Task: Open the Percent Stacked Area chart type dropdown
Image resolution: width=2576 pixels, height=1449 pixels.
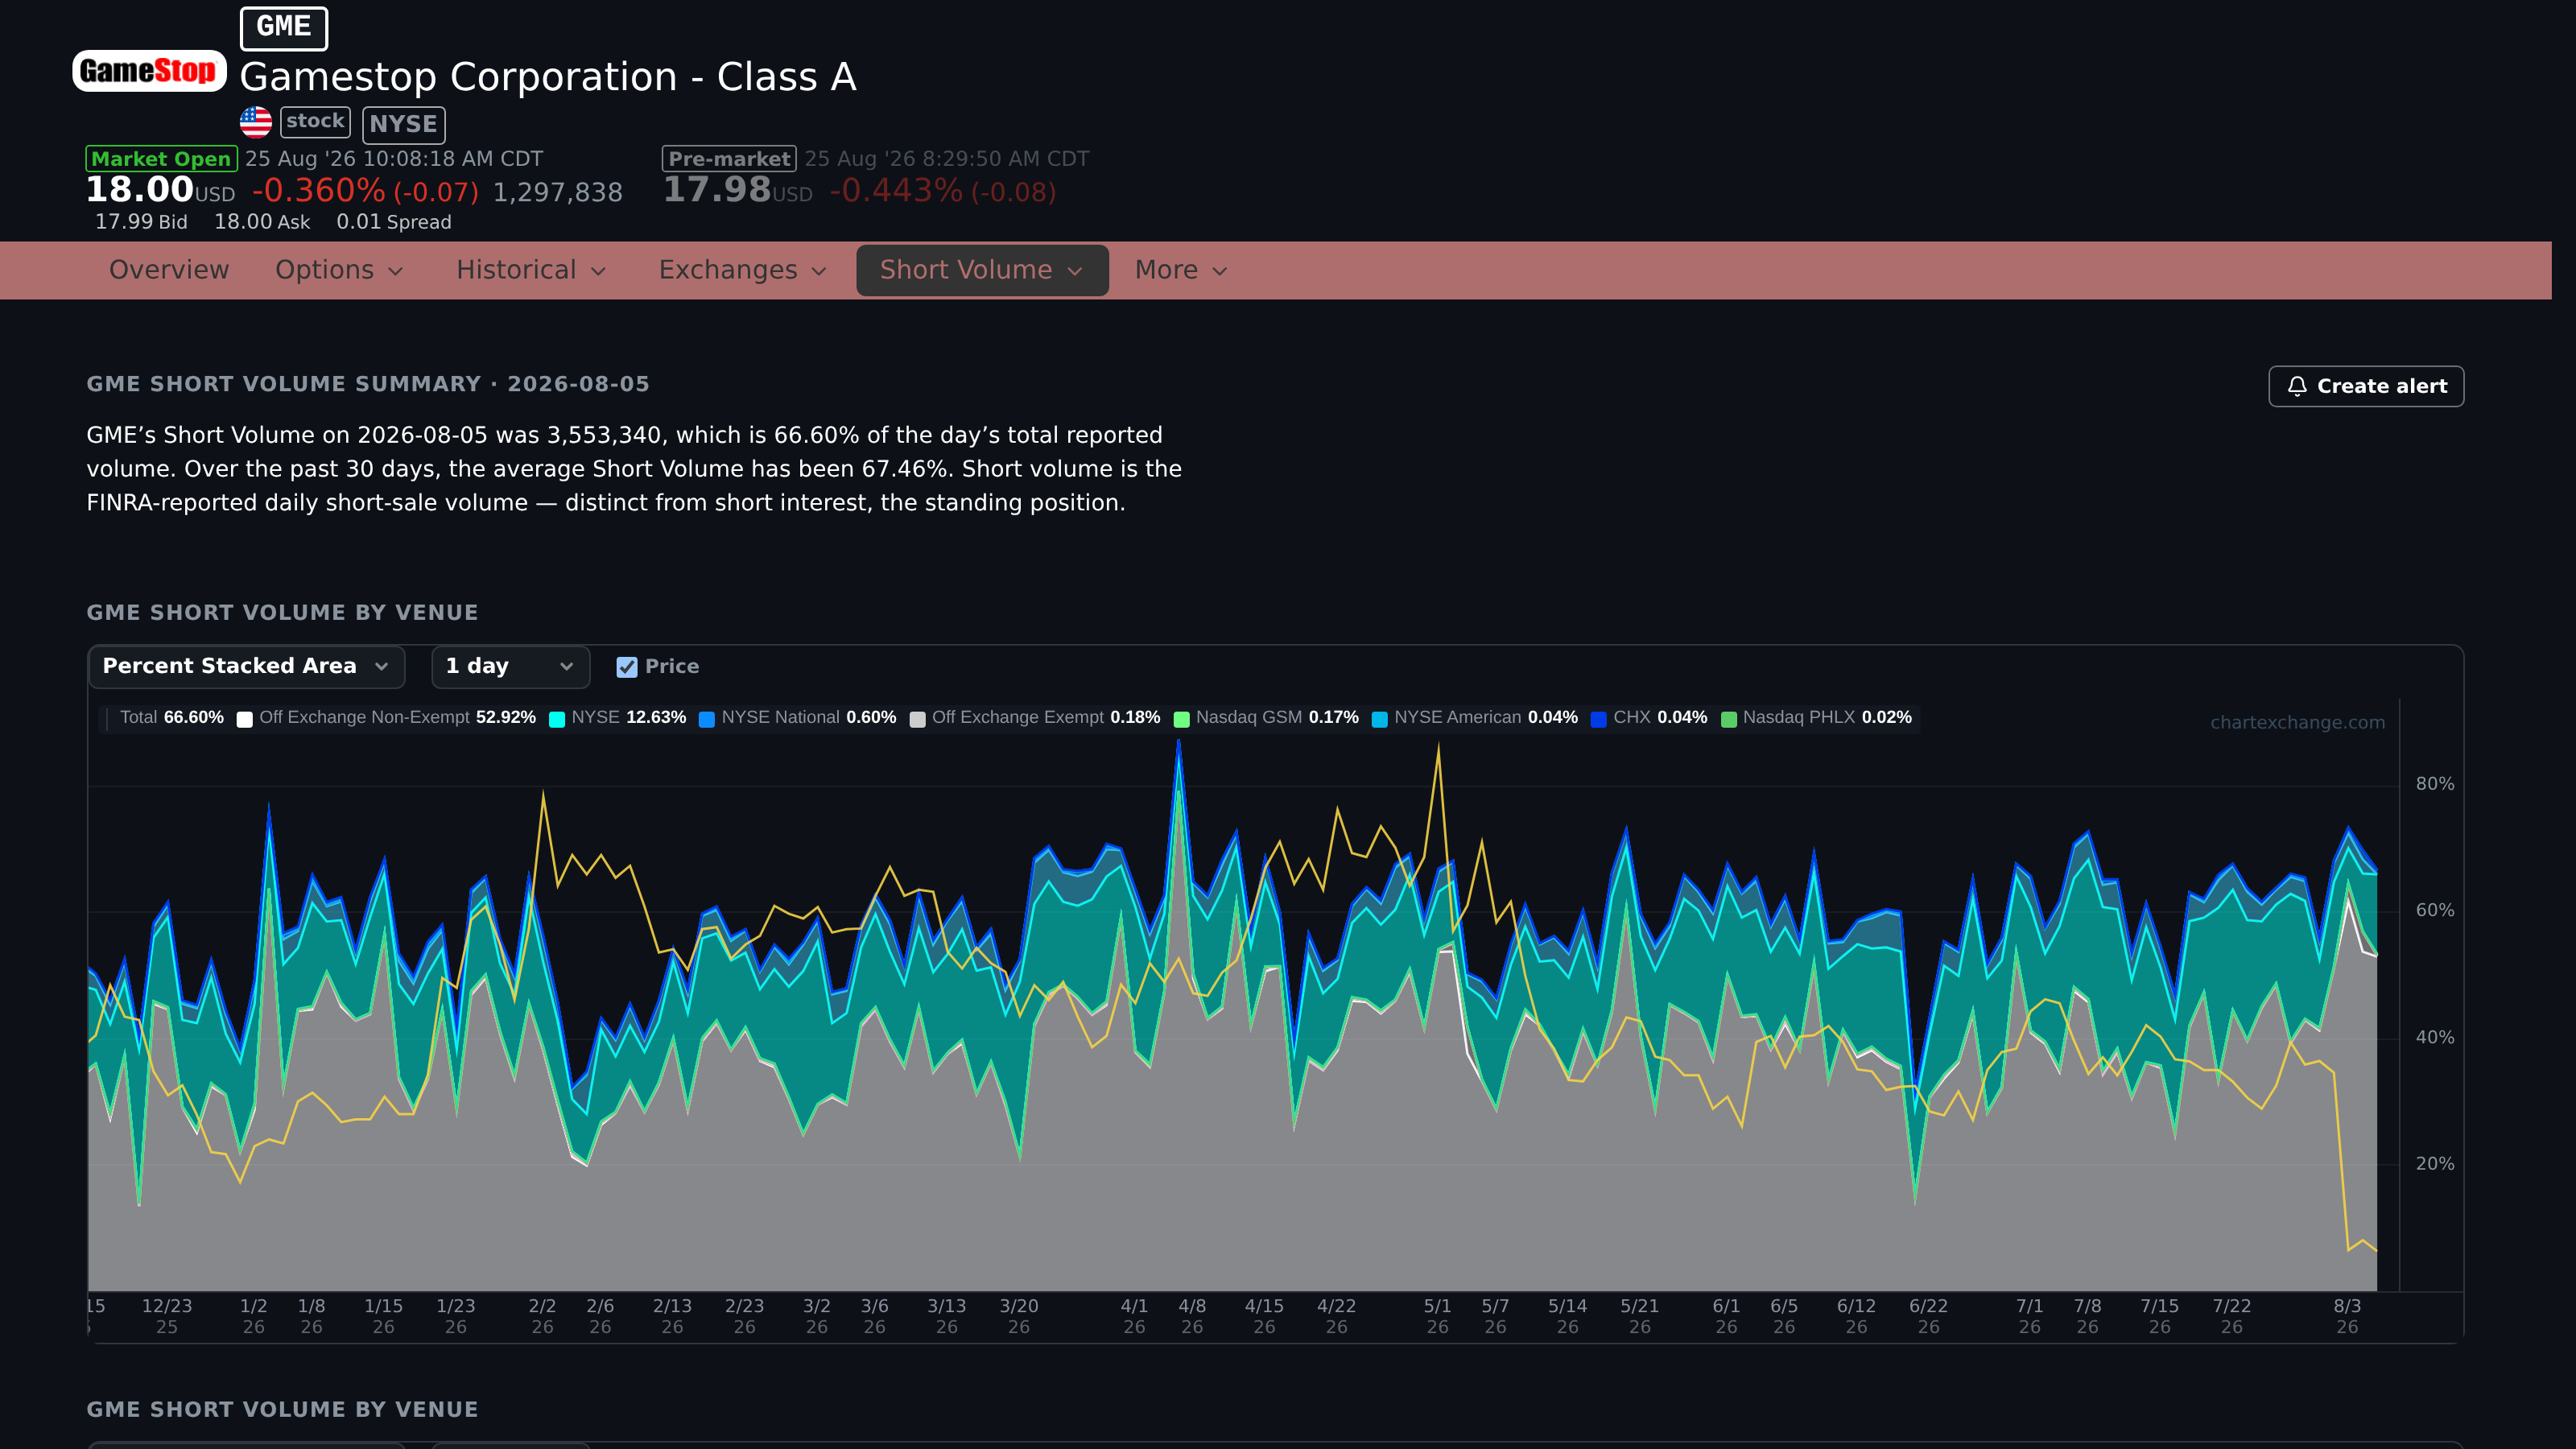Action: [x=246, y=667]
